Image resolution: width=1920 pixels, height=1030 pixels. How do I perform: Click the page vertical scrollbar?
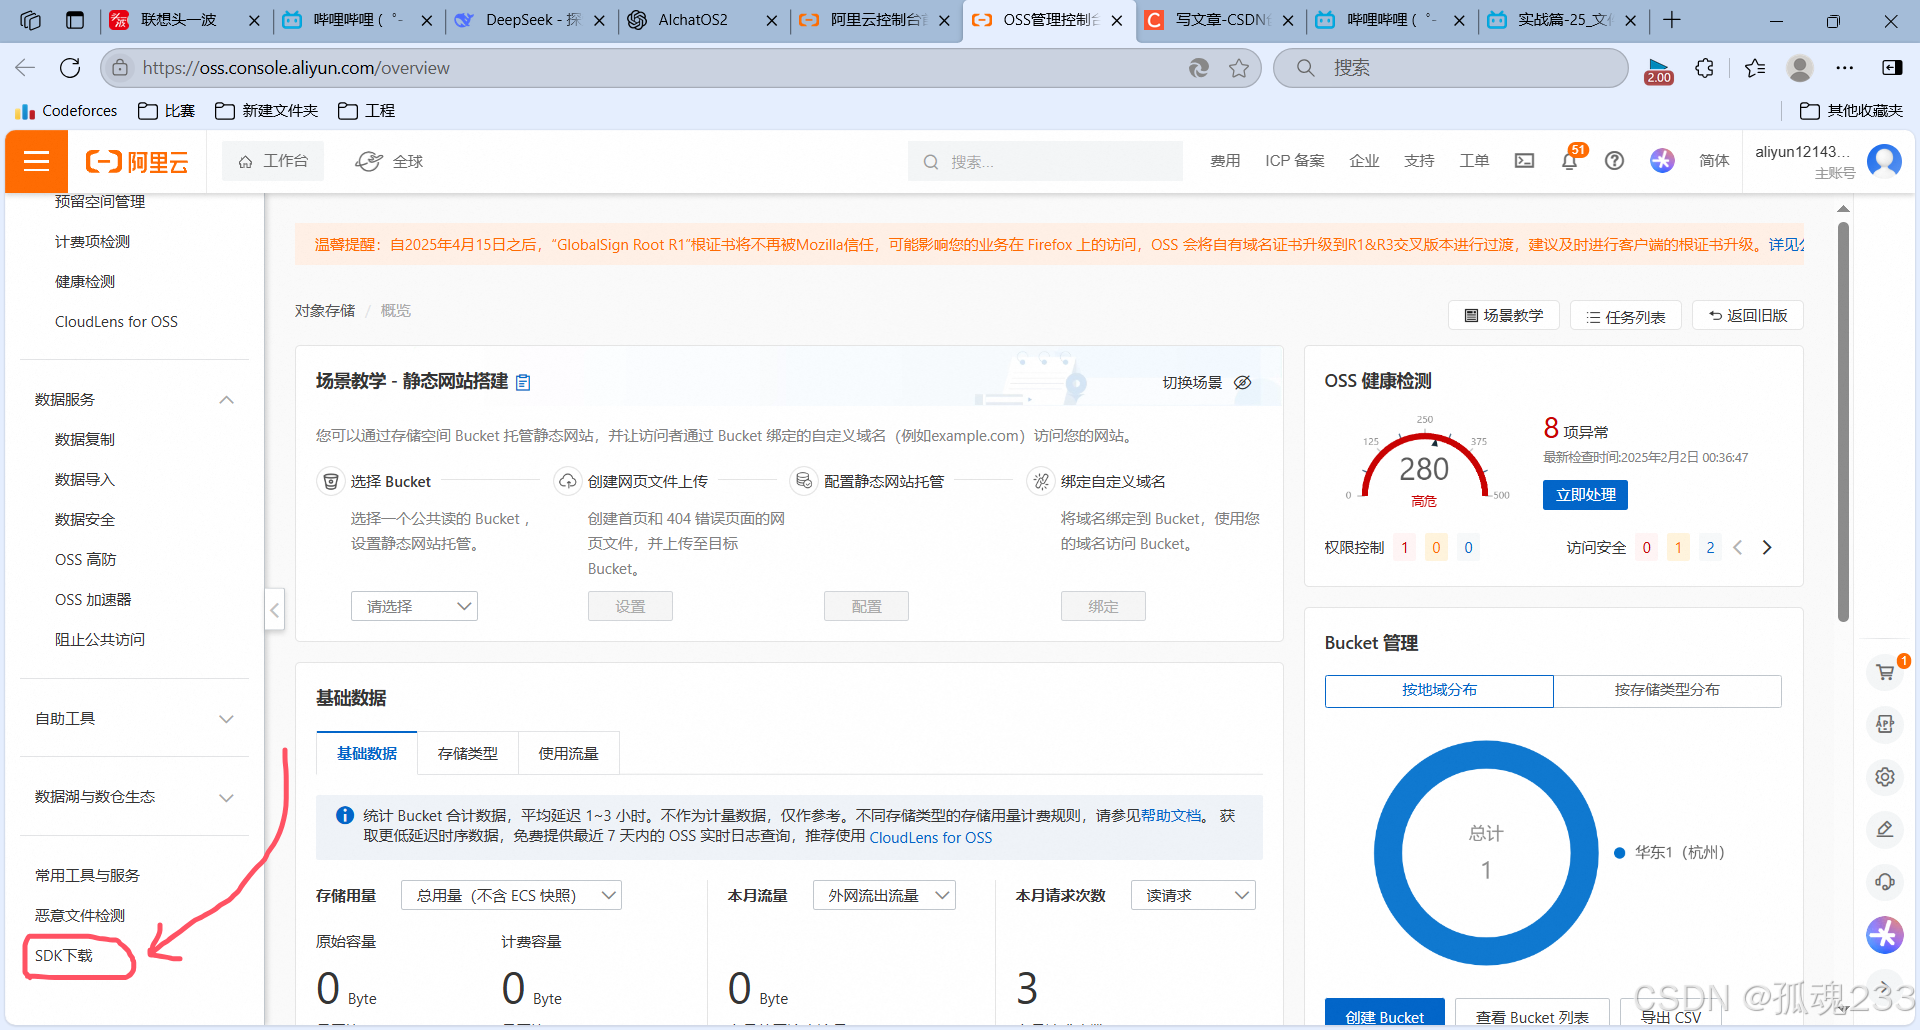pos(1843,421)
